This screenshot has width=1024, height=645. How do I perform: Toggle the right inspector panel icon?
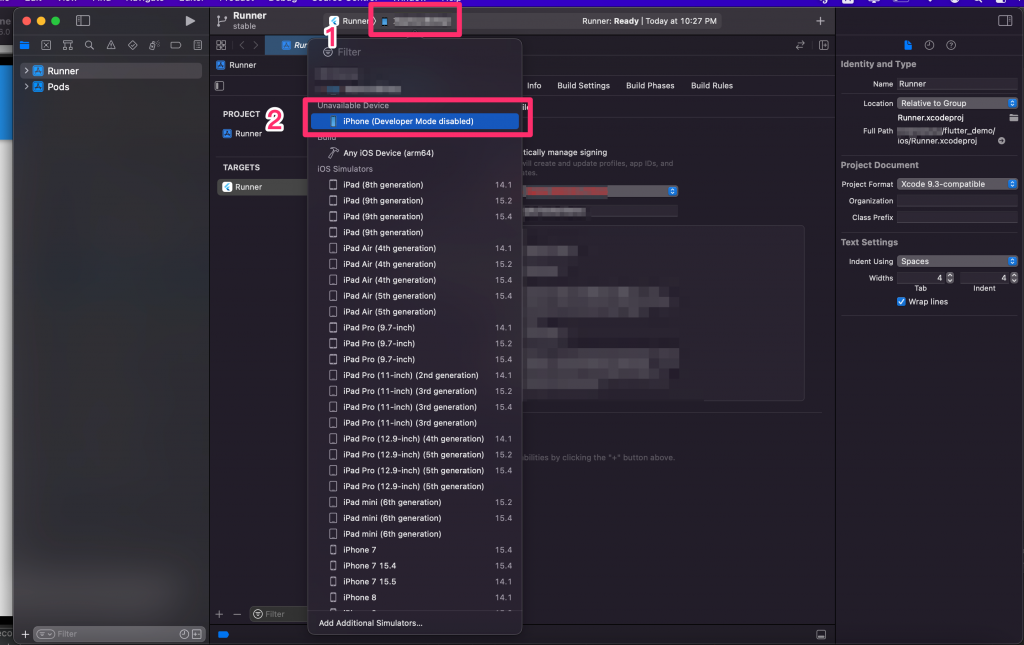(x=1005, y=21)
